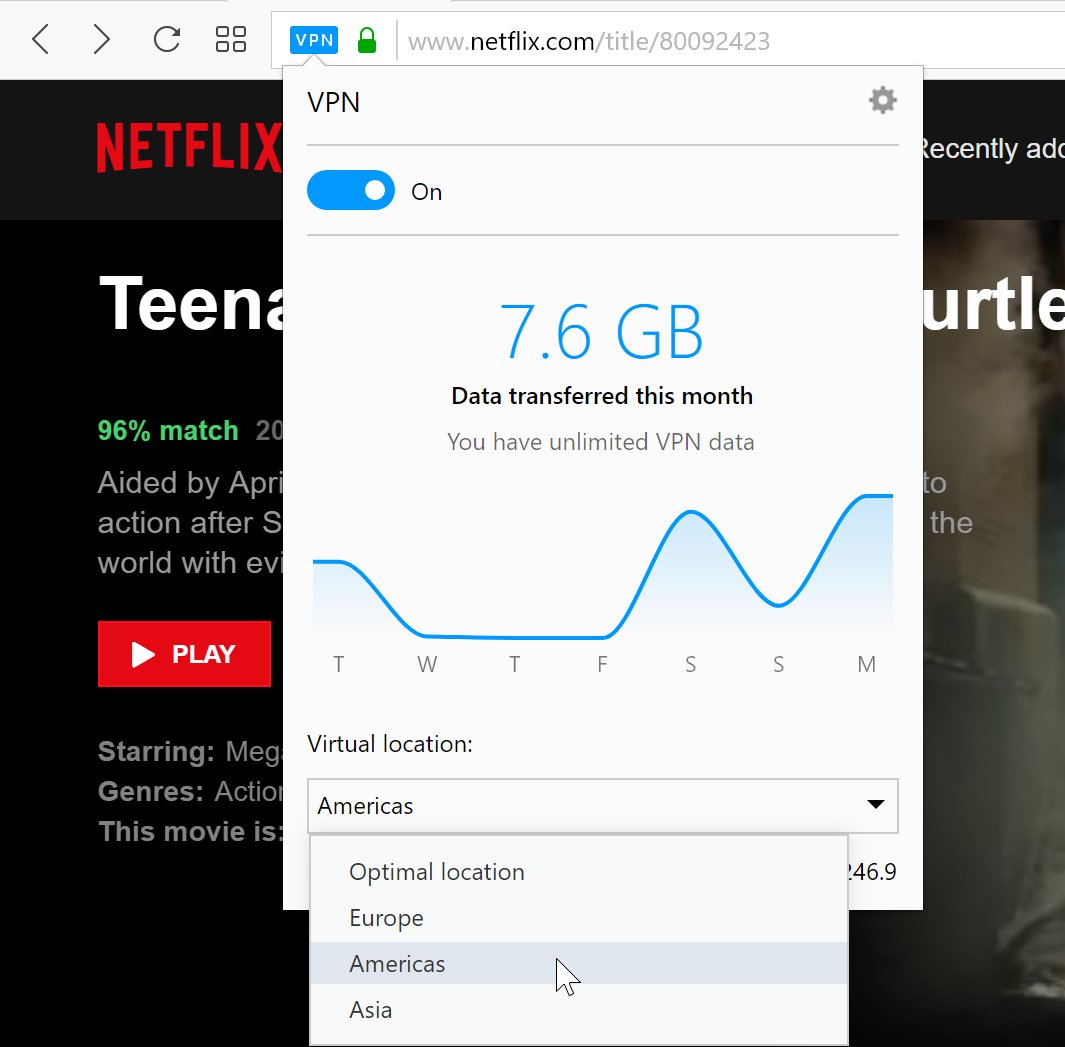The image size is (1065, 1047).
Task: Click the red PLAY button
Action: [x=184, y=654]
